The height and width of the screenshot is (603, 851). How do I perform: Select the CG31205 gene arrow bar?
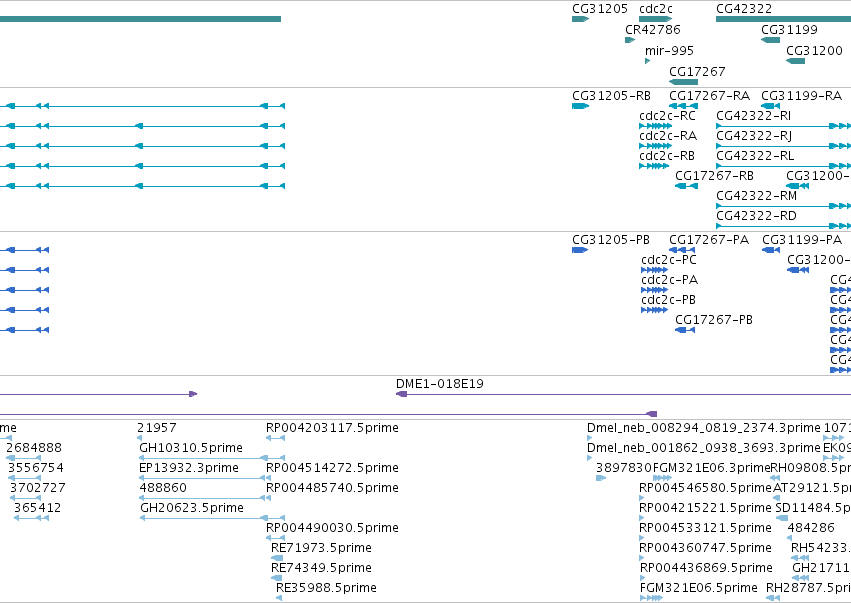pyautogui.click(x=581, y=19)
